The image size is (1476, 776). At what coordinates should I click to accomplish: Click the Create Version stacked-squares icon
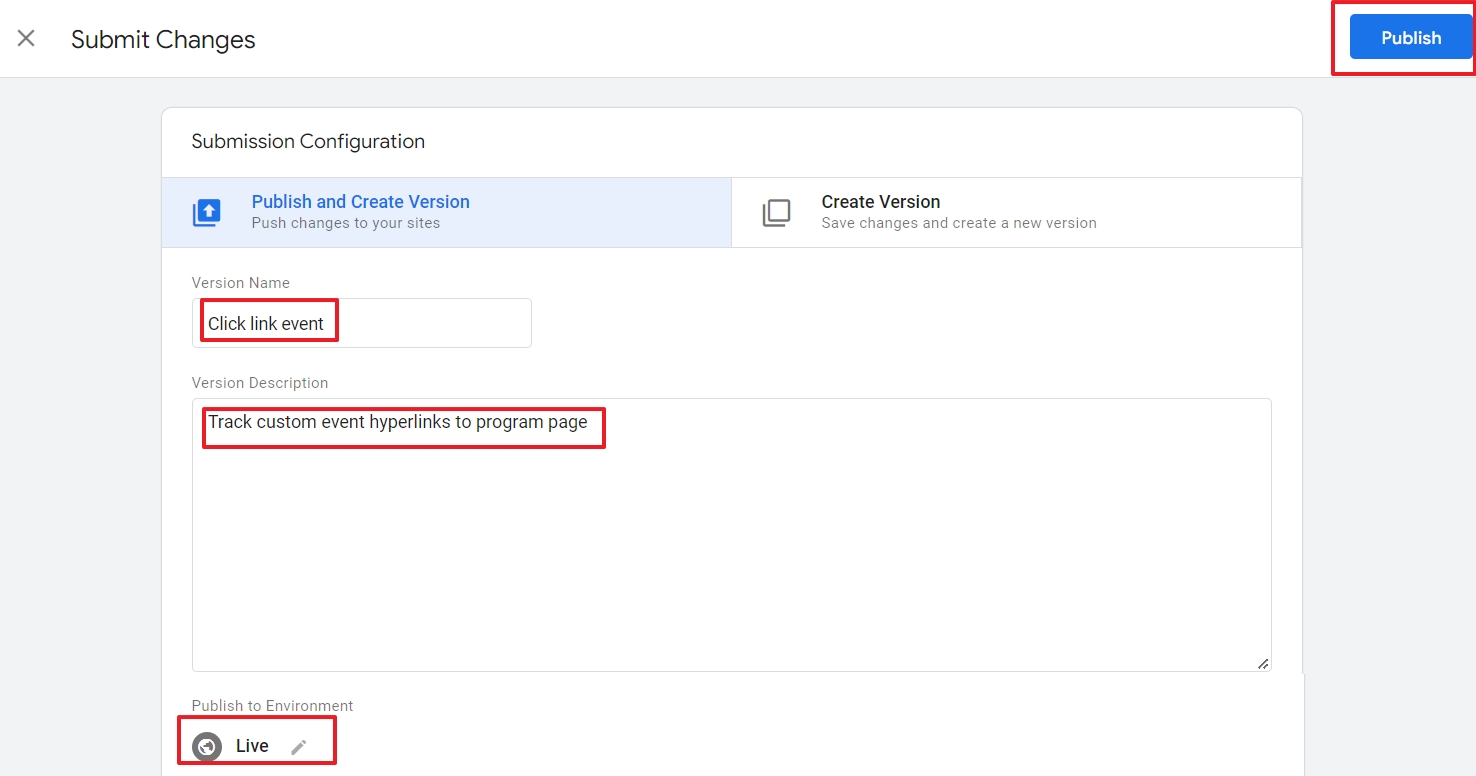coord(776,213)
